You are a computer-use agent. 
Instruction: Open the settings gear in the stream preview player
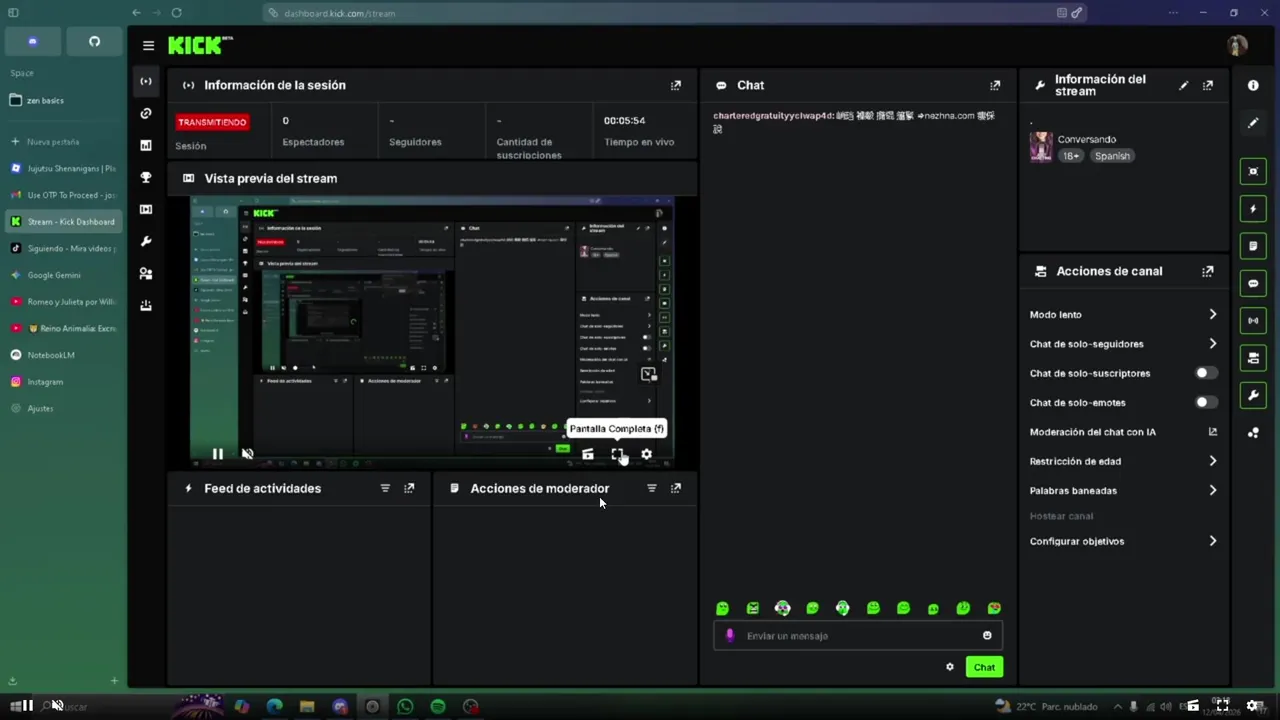[646, 454]
